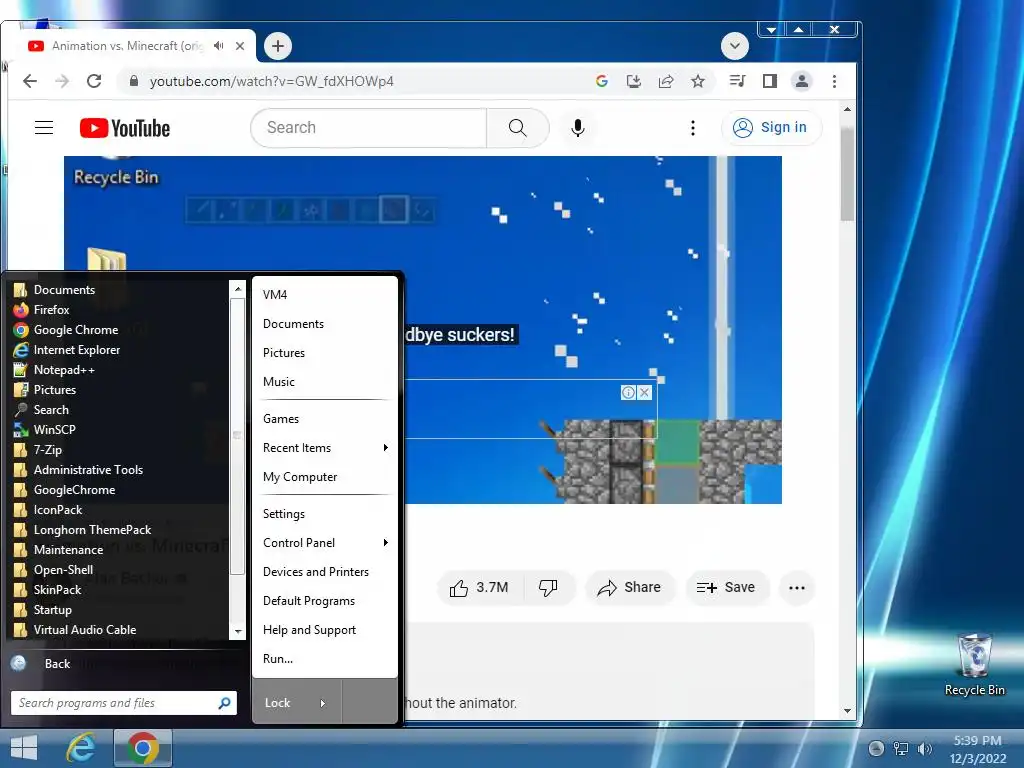1024x768 pixels.
Task: Search with your voice microphone
Action: 577,127
